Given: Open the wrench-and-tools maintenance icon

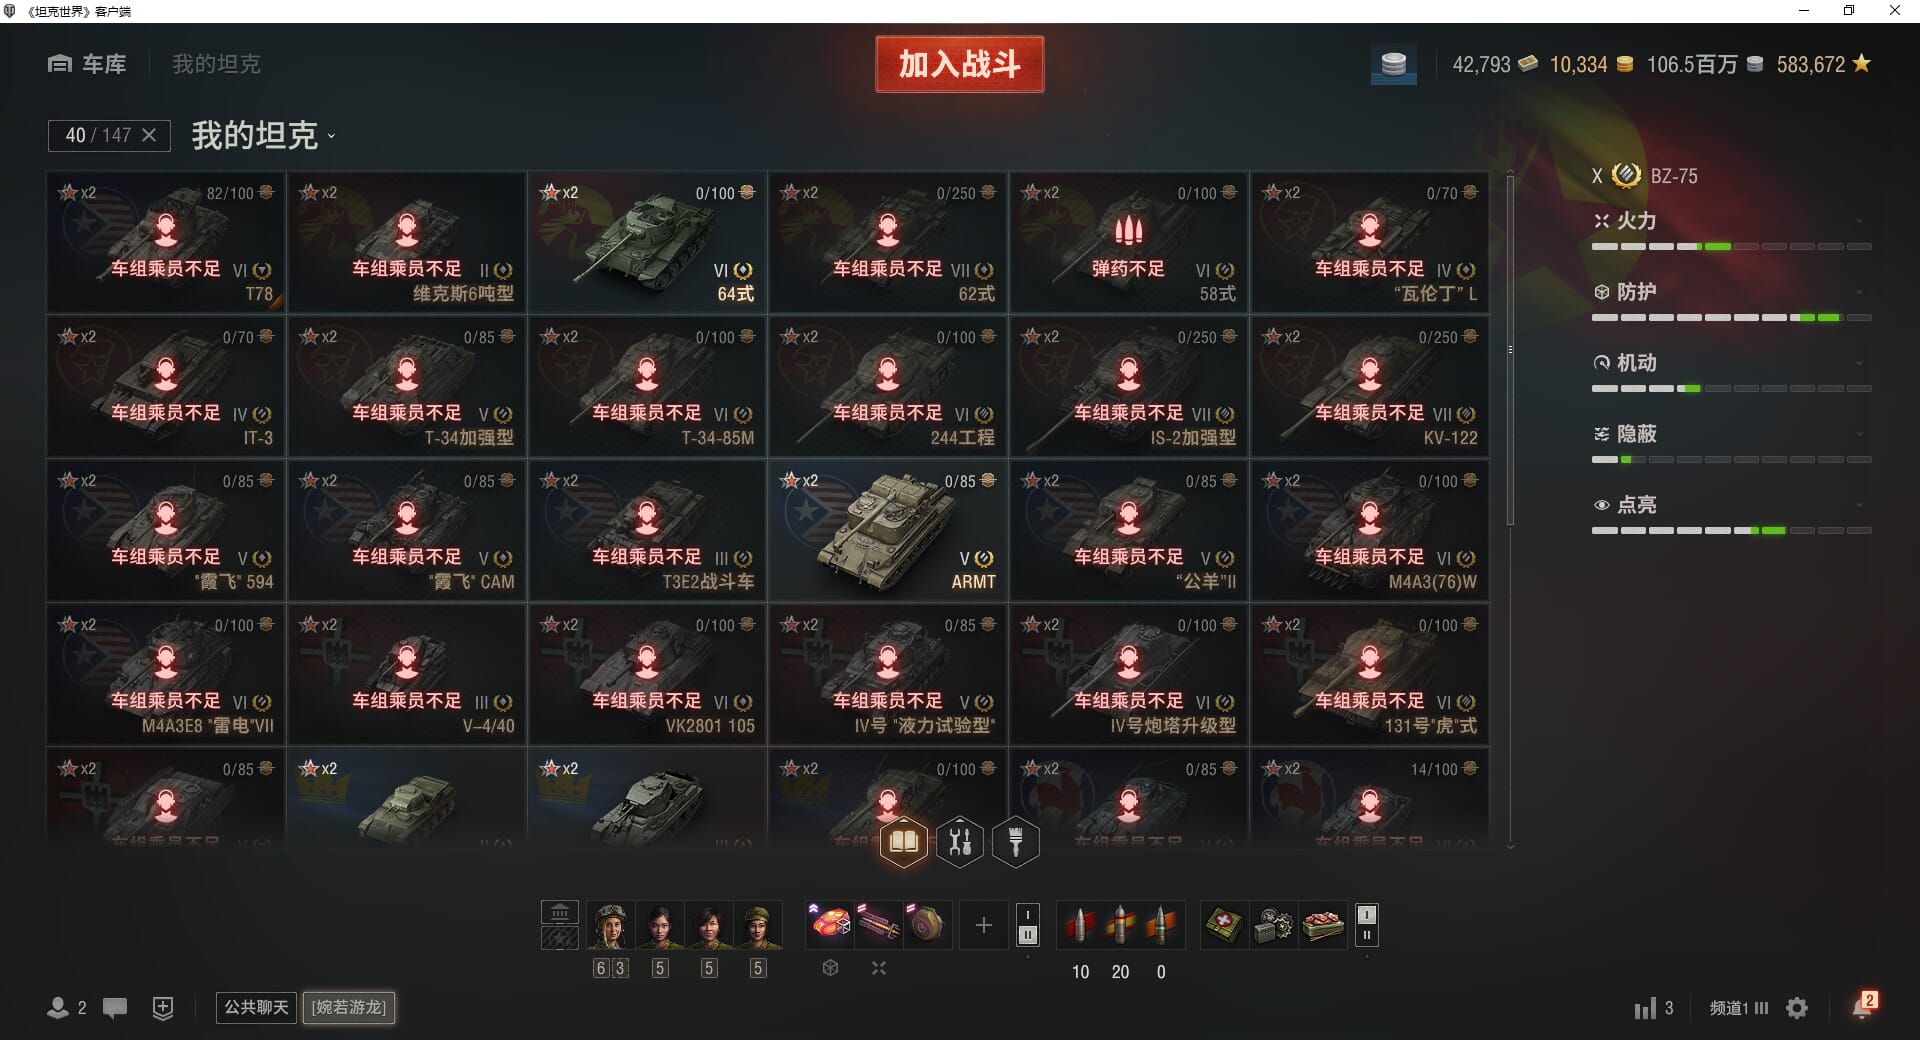Looking at the screenshot, I should (960, 842).
